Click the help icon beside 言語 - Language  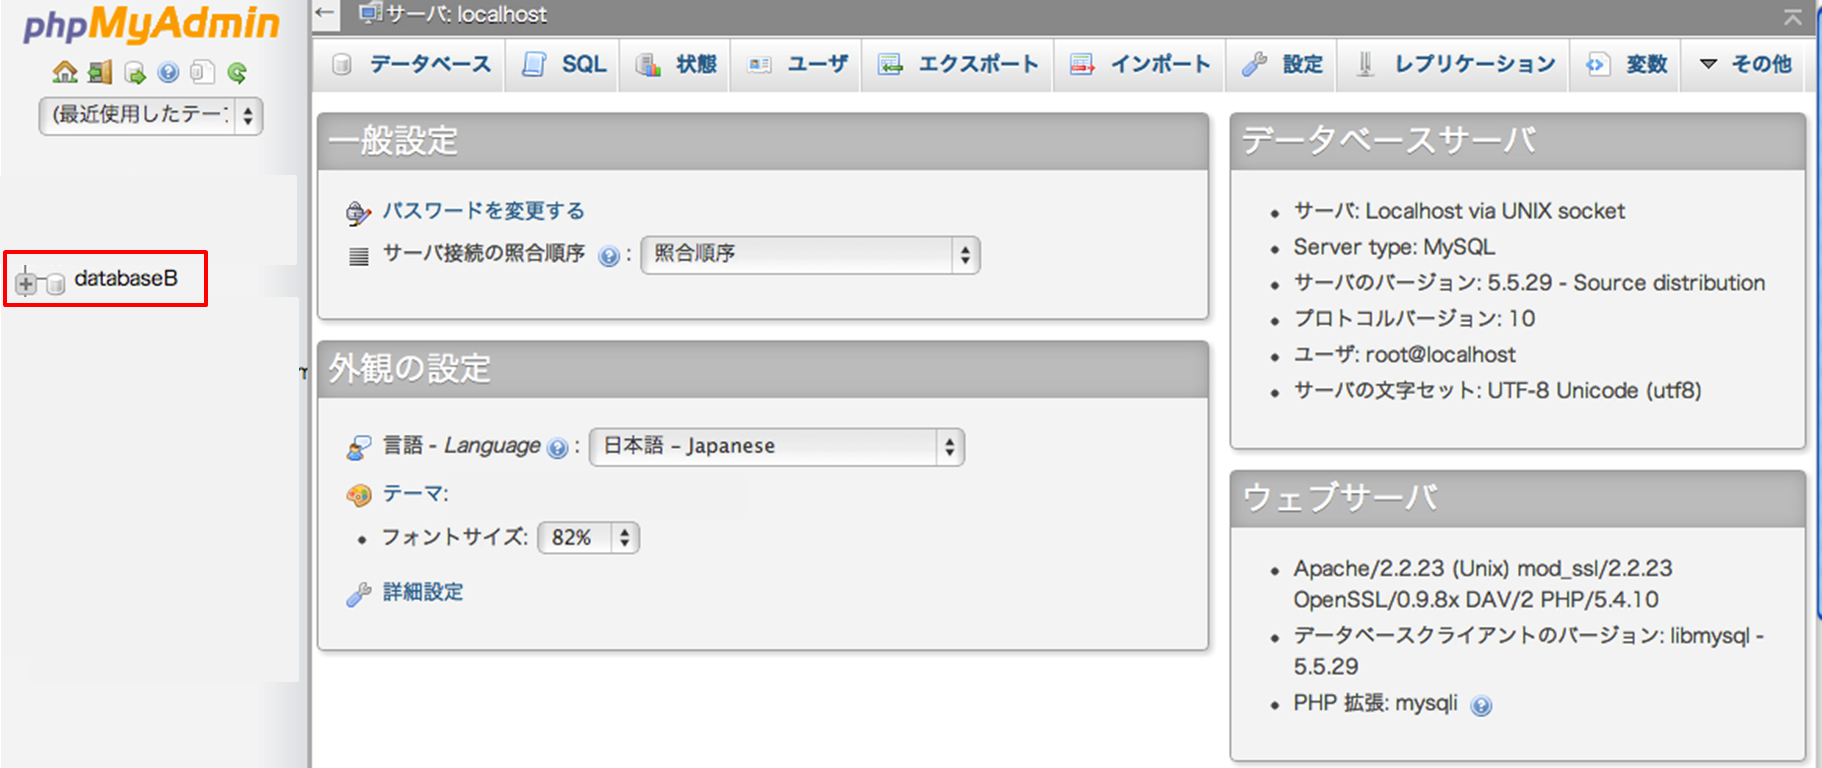558,448
